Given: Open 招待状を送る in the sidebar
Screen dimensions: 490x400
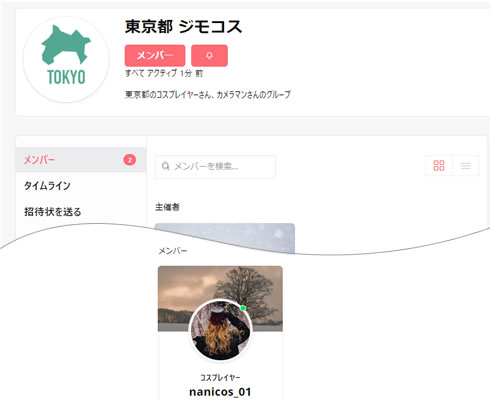Looking at the screenshot, I should point(53,212).
